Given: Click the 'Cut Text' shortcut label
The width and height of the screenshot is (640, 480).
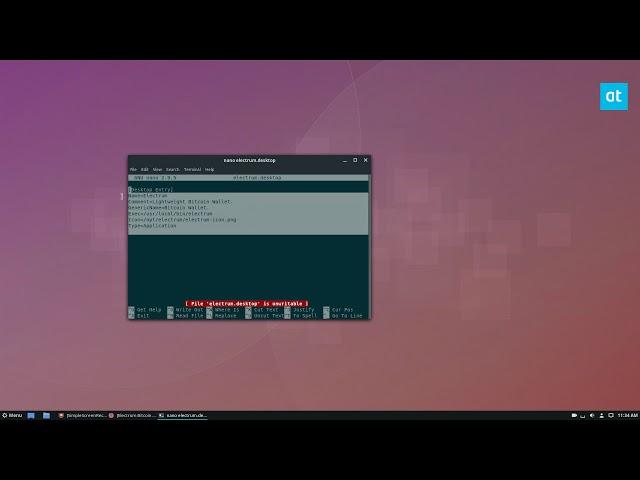Looking at the screenshot, I should tap(266, 310).
